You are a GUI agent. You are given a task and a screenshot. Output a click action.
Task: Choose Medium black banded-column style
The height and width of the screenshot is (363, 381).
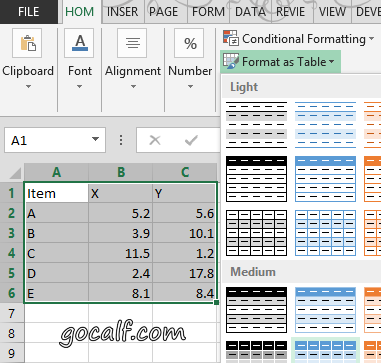[256, 351]
